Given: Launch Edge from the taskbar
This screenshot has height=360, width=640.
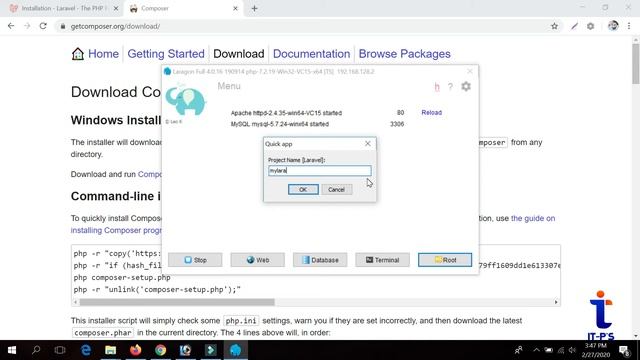Looking at the screenshot, I should point(86,350).
